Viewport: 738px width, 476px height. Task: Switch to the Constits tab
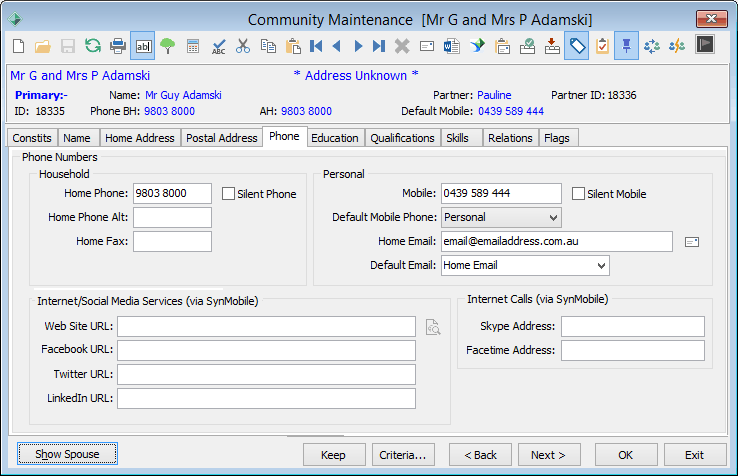click(32, 138)
